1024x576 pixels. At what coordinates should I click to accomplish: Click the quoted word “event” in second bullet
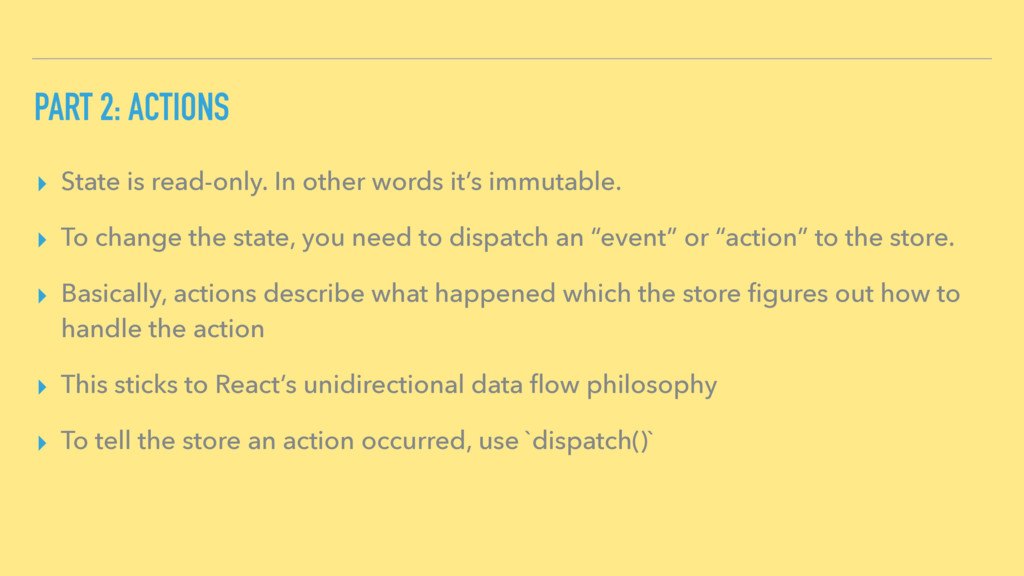tap(633, 238)
